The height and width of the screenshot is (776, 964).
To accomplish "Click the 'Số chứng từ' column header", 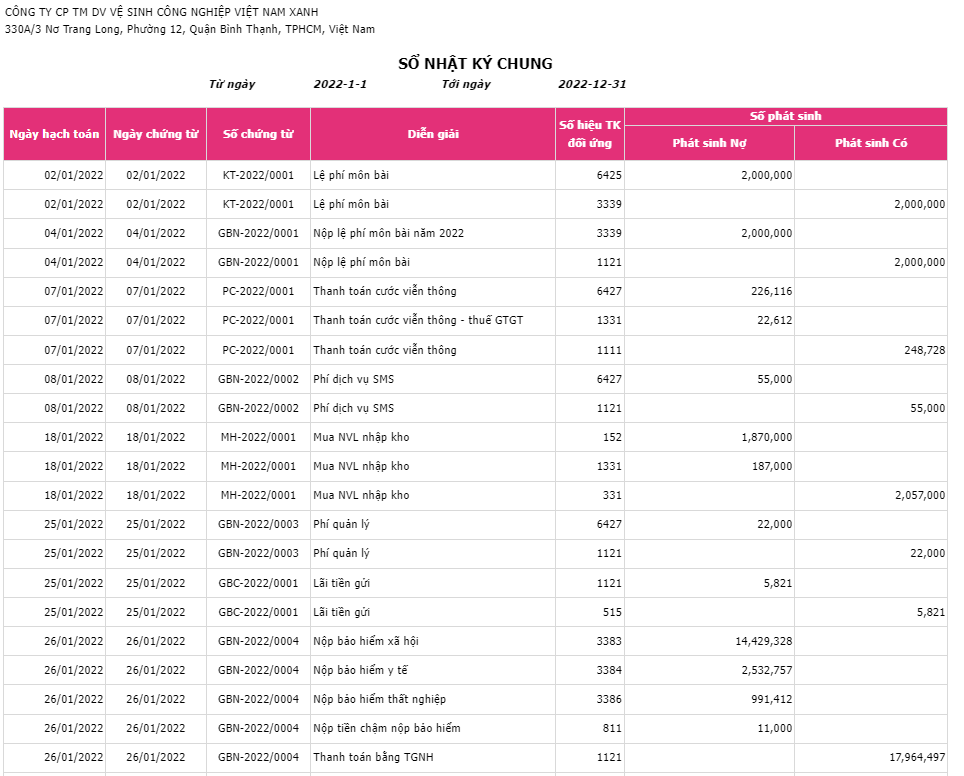I will pyautogui.click(x=258, y=134).
